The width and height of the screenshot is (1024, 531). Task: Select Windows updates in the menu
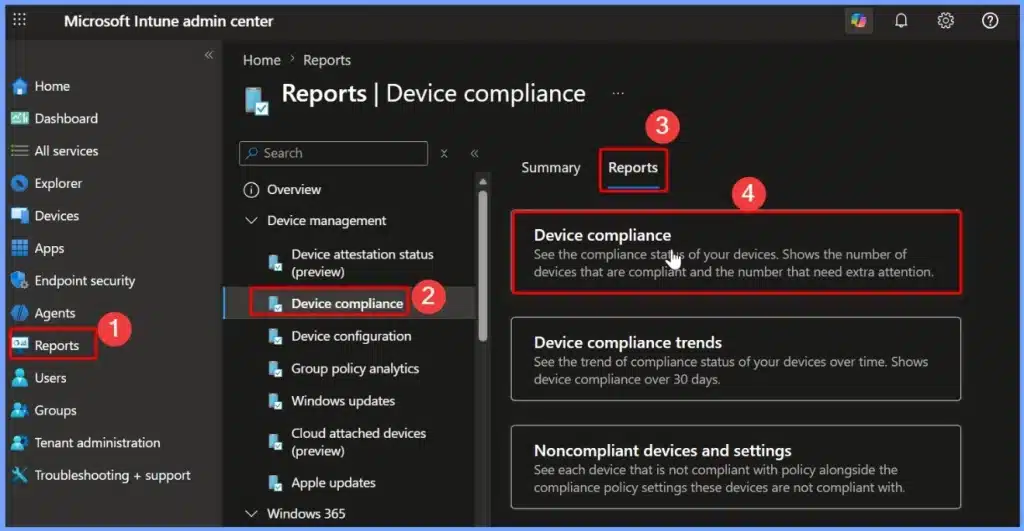pos(343,401)
